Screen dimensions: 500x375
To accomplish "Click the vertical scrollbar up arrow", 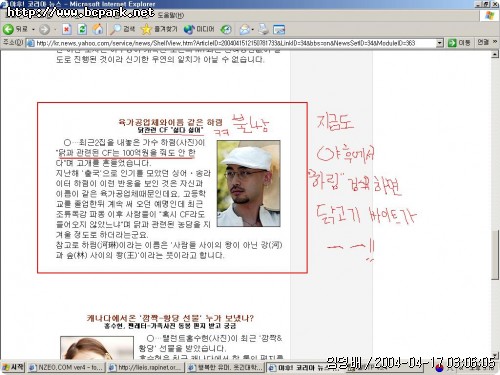I will tap(495, 54).
